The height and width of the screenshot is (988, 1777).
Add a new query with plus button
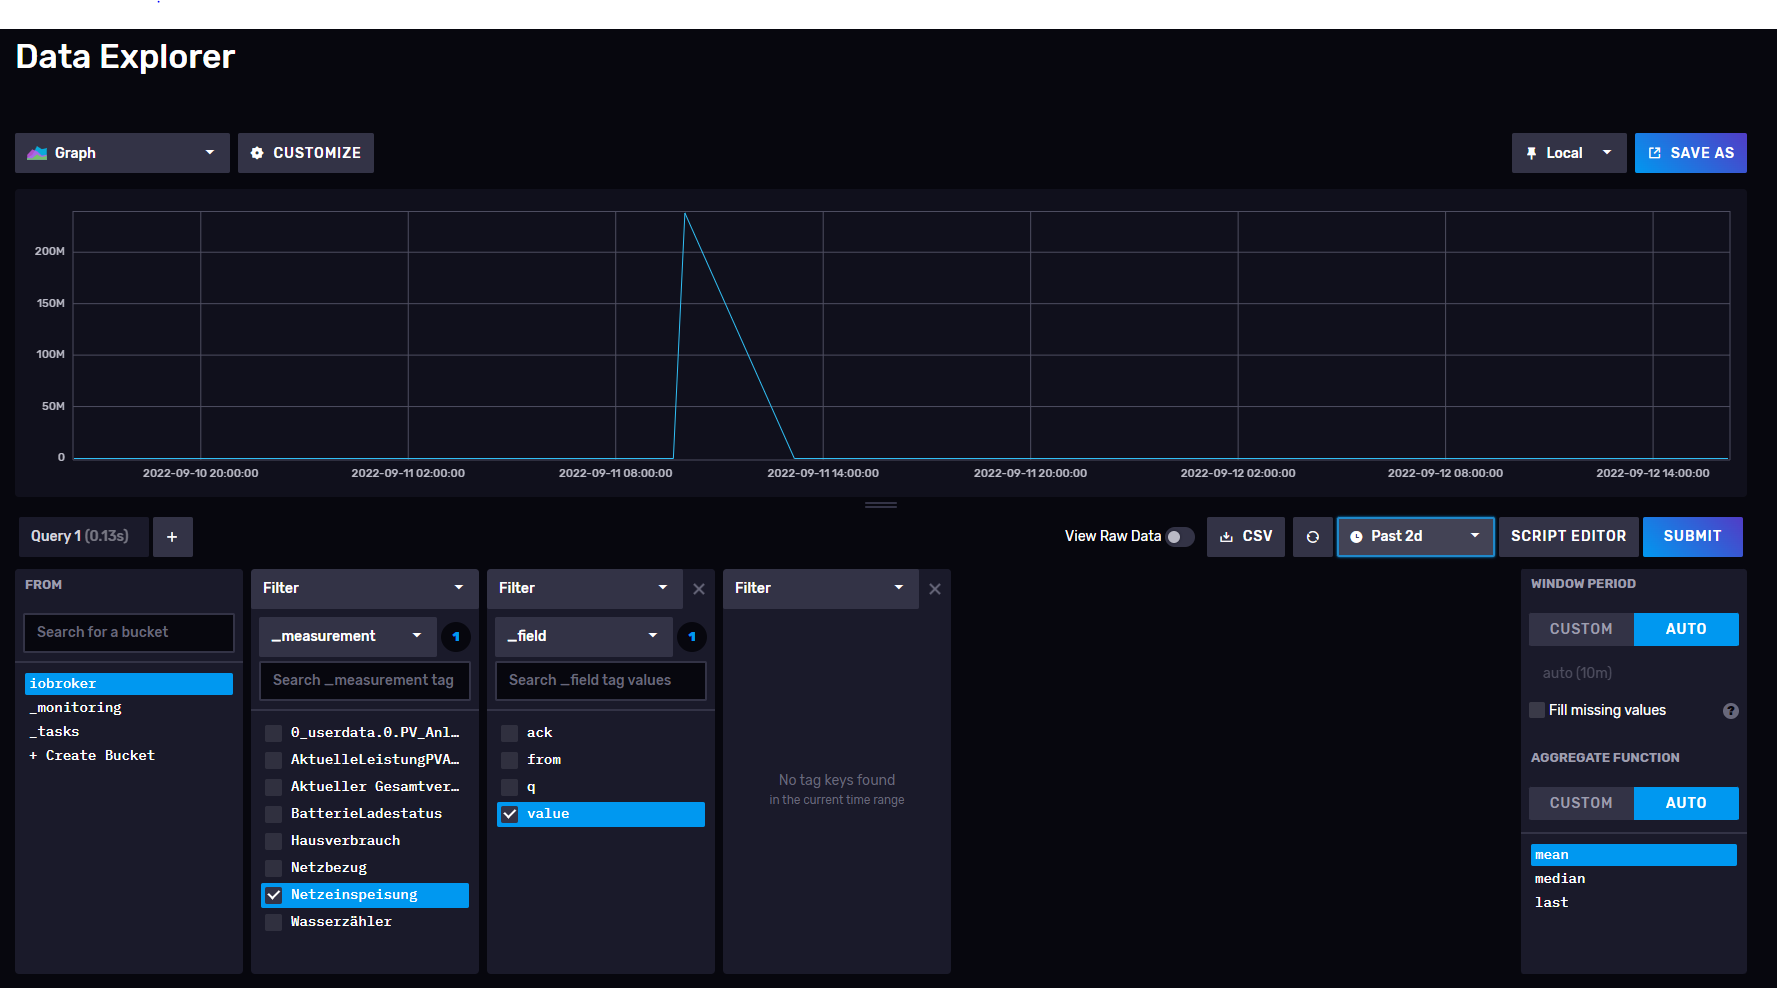(172, 537)
